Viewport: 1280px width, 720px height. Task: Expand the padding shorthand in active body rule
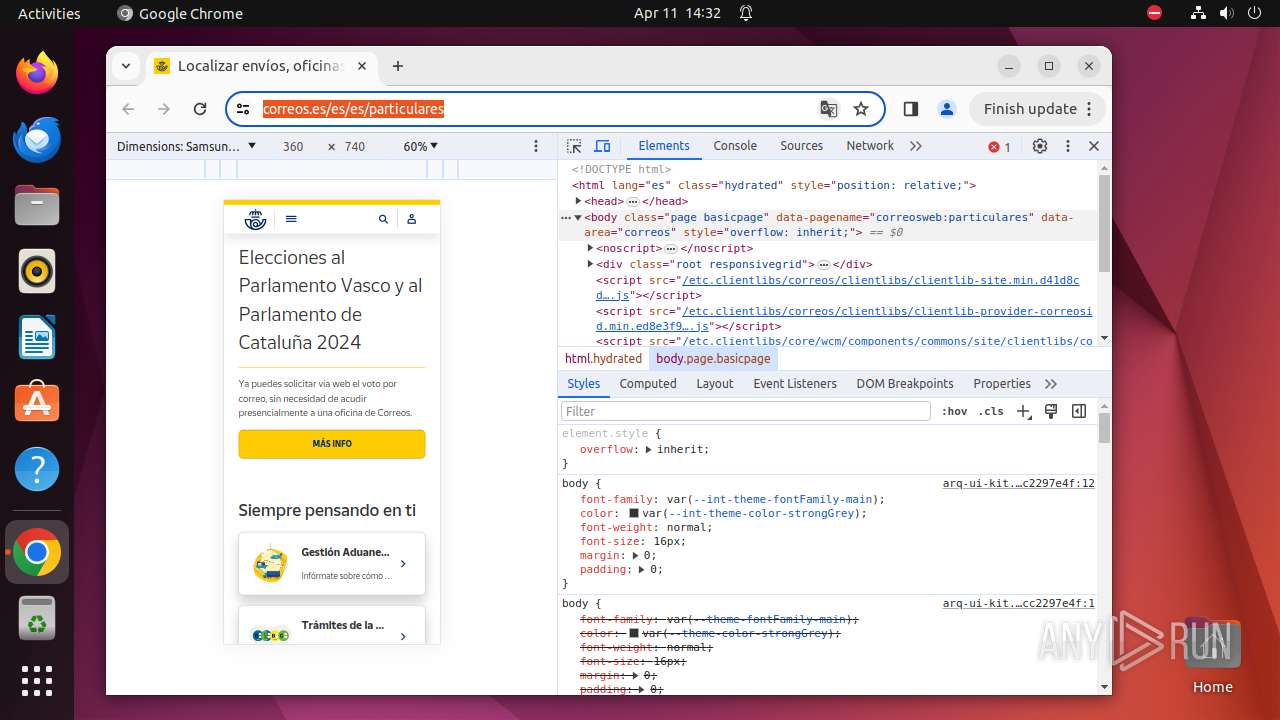click(x=642, y=569)
